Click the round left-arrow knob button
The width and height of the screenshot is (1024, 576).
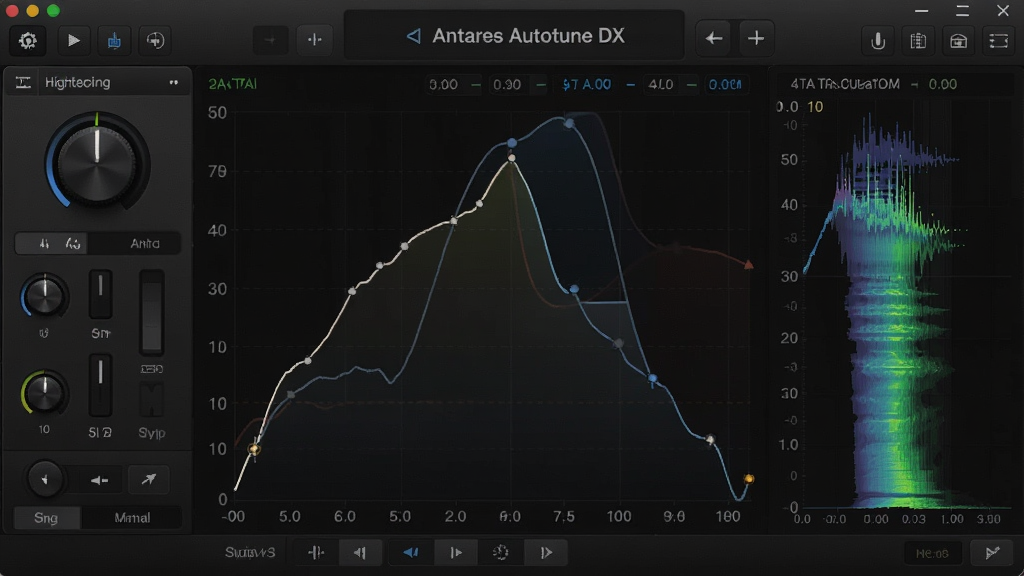click(45, 479)
